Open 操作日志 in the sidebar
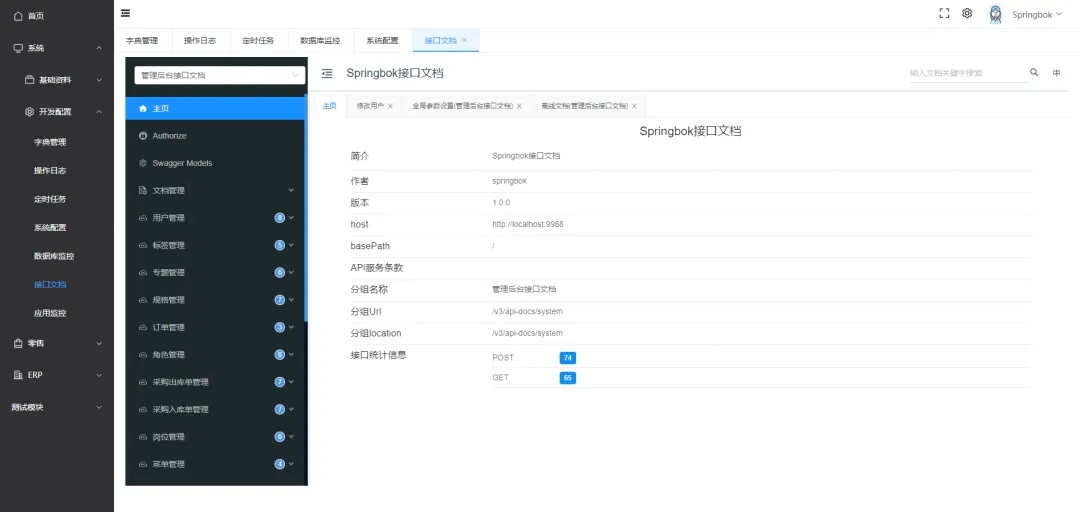This screenshot has width=1080, height=512. pyautogui.click(x=50, y=171)
